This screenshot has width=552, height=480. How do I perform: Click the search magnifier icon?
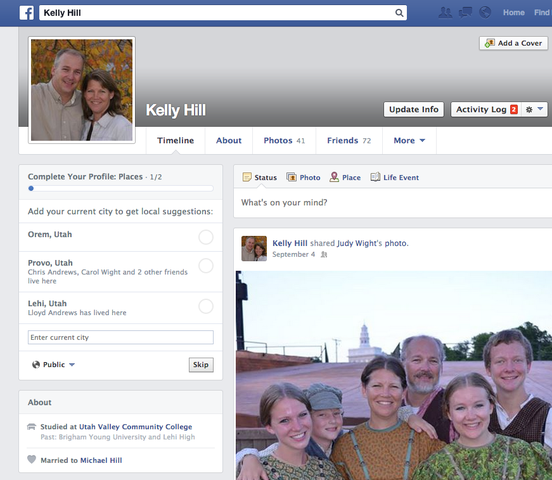coord(399,13)
